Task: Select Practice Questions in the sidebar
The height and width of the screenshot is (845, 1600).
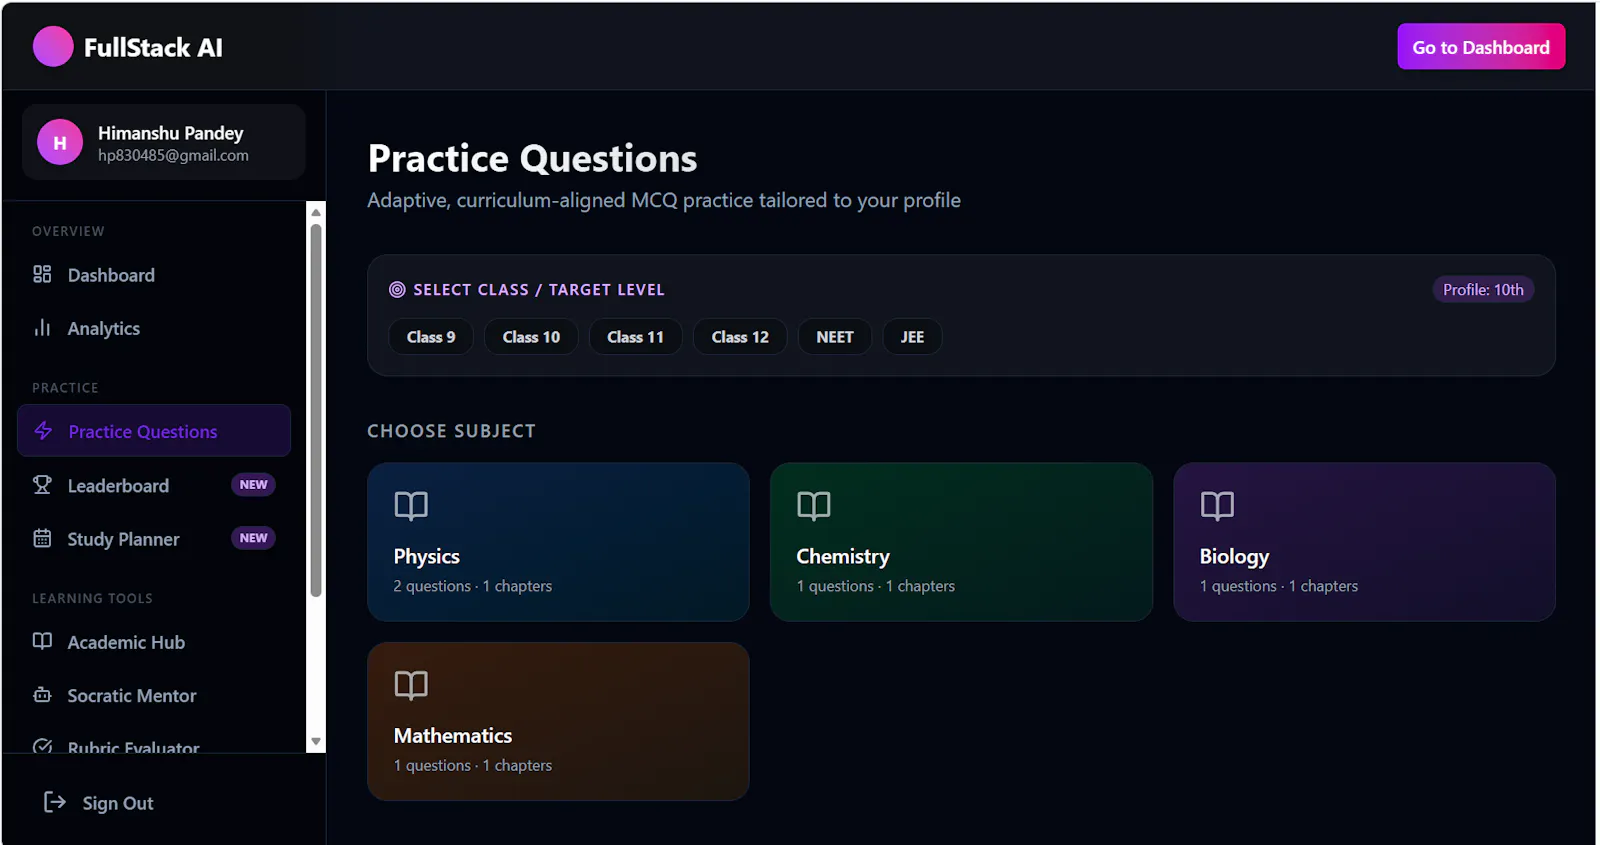Action: coord(154,431)
